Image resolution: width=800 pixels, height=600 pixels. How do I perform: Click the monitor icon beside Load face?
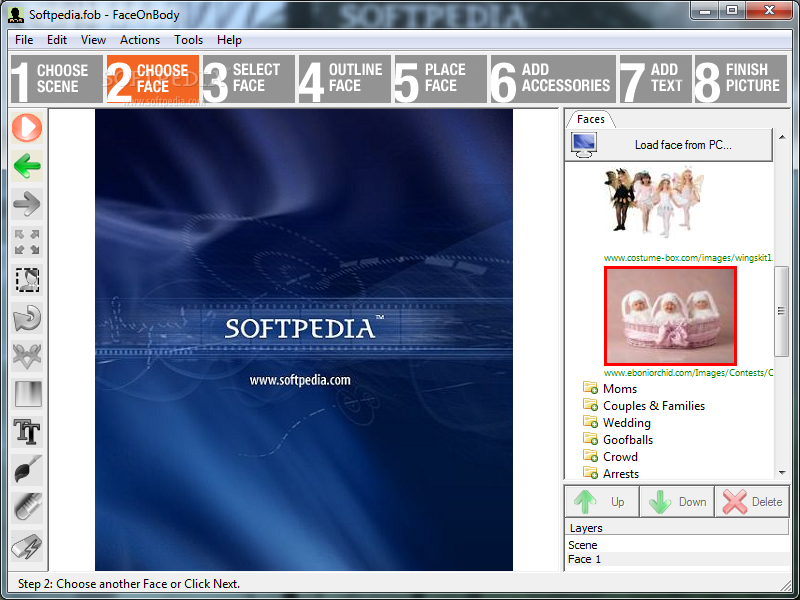(584, 145)
